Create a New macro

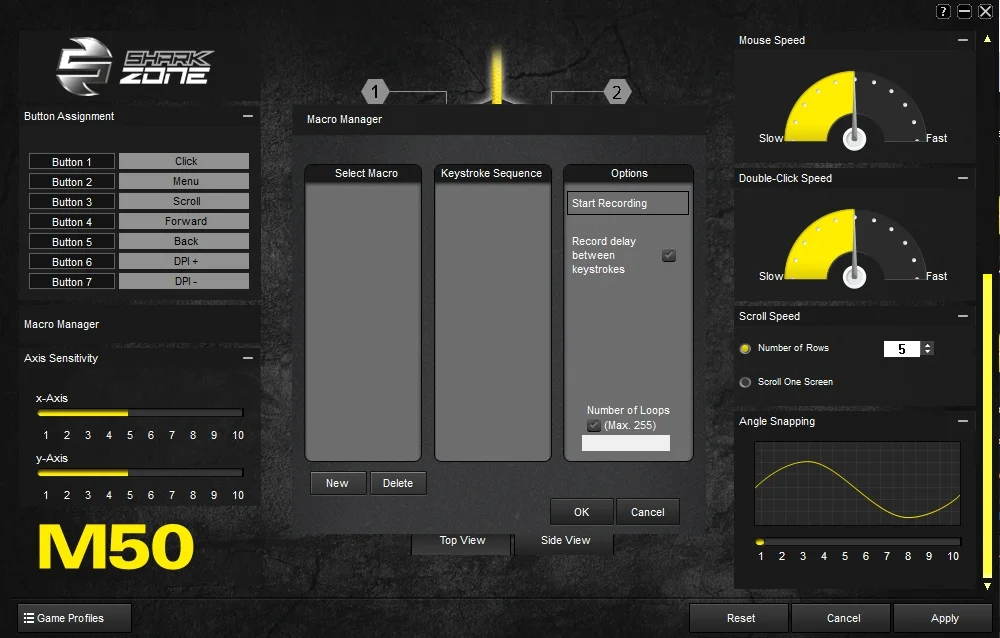[x=337, y=483]
